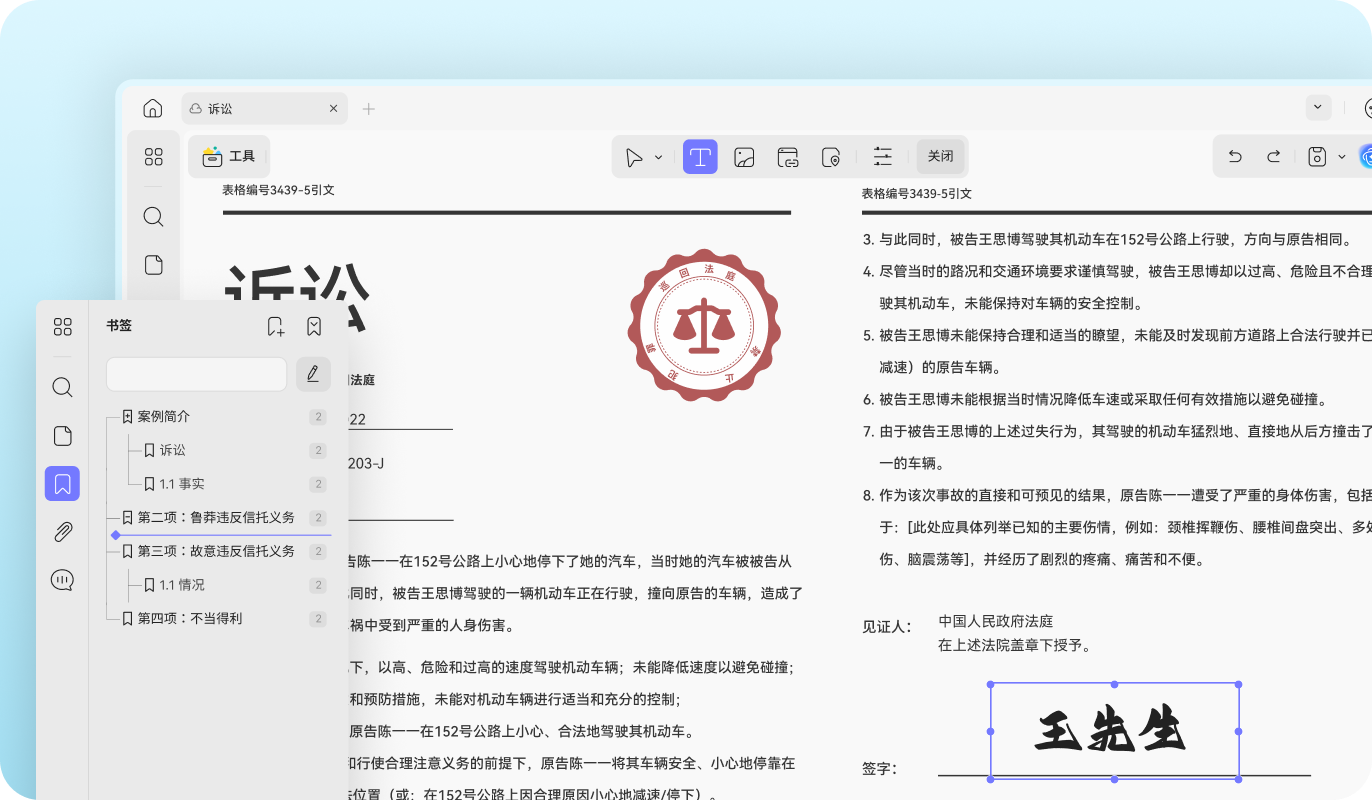Select the 案例简介 bookmark
1372x800 pixels.
[x=164, y=416]
